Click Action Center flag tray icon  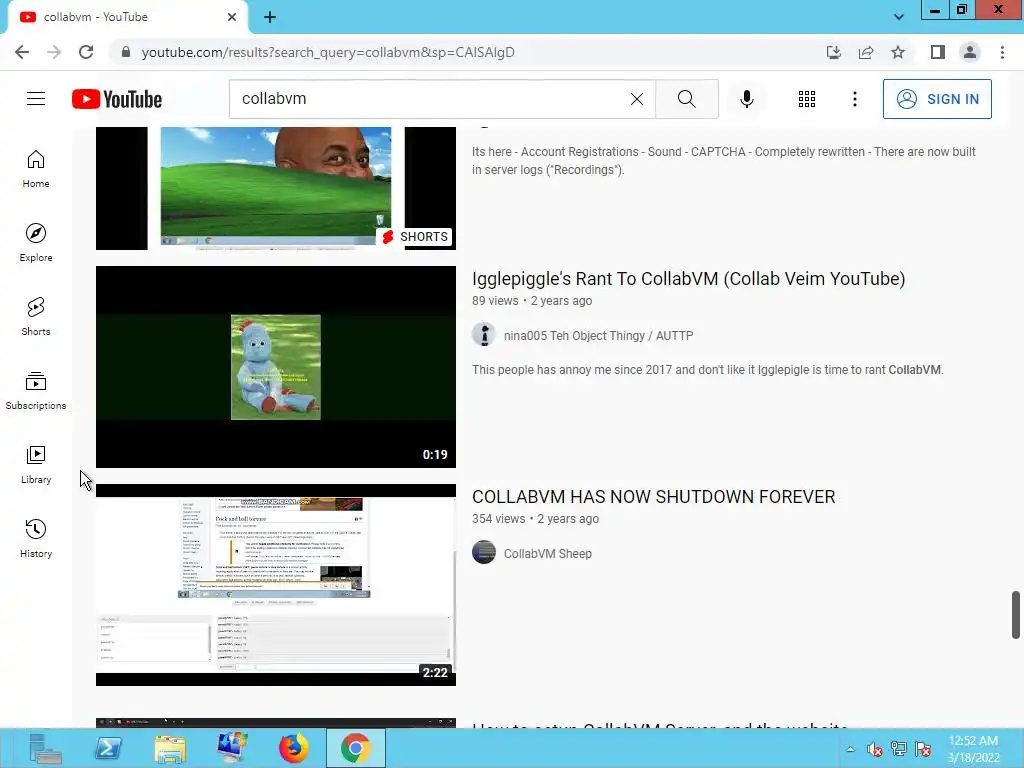click(x=923, y=749)
